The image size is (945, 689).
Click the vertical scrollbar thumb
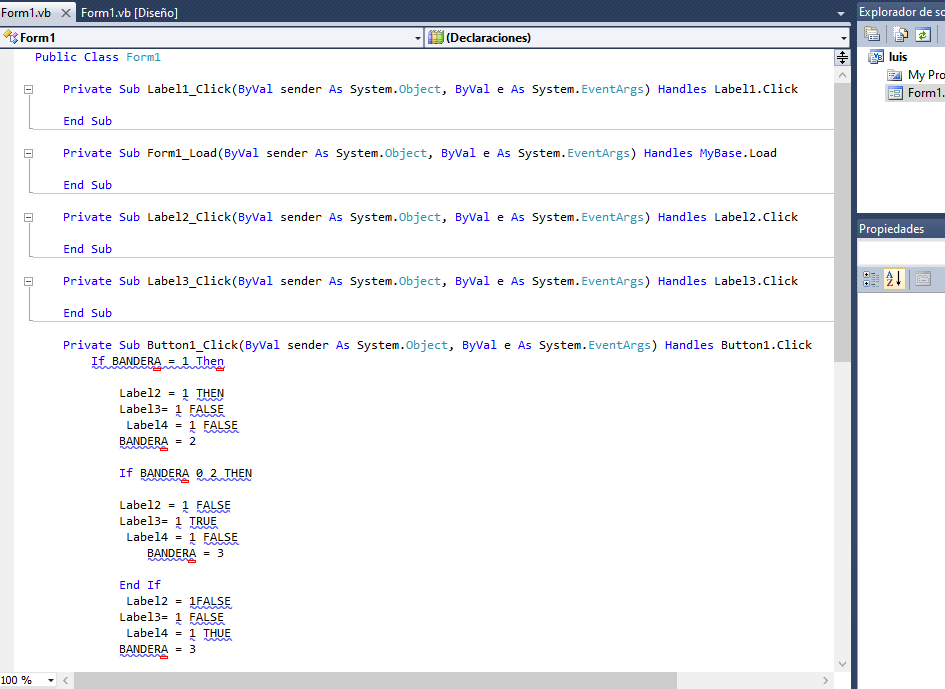pyautogui.click(x=842, y=222)
